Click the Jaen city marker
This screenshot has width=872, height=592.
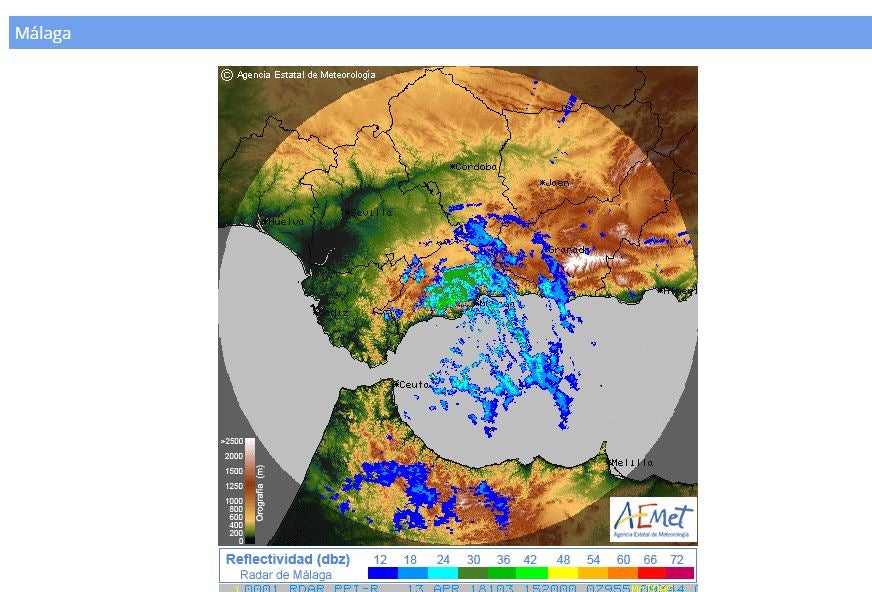click(x=542, y=183)
